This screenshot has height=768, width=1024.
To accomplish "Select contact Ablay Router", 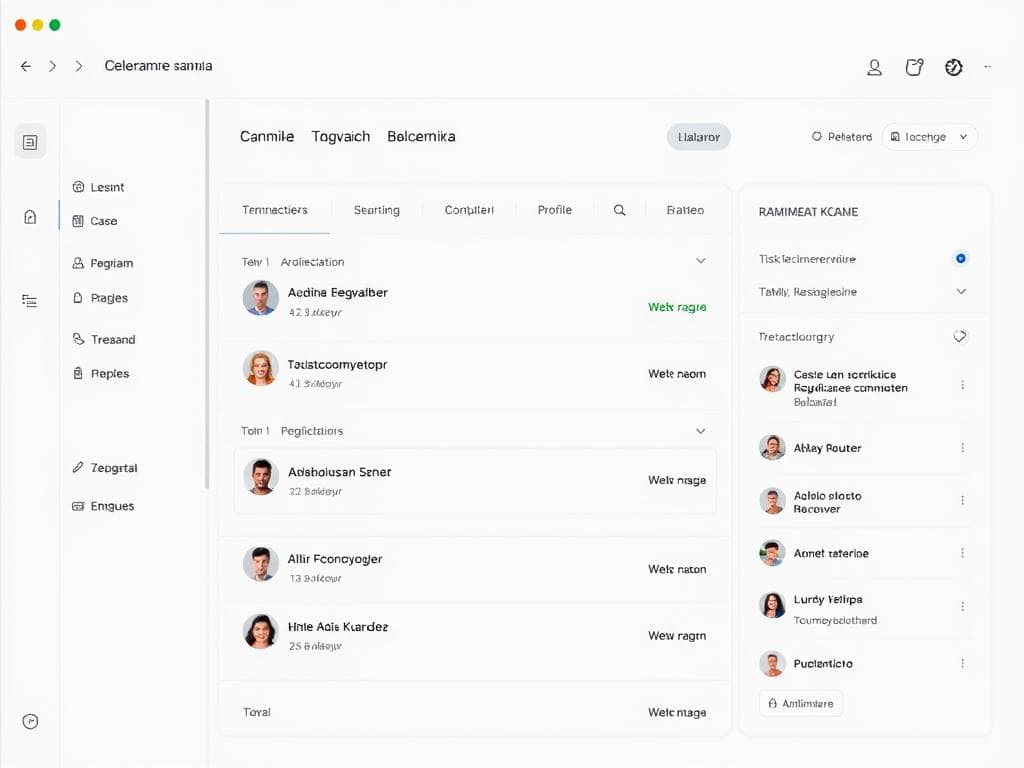I will 827,448.
